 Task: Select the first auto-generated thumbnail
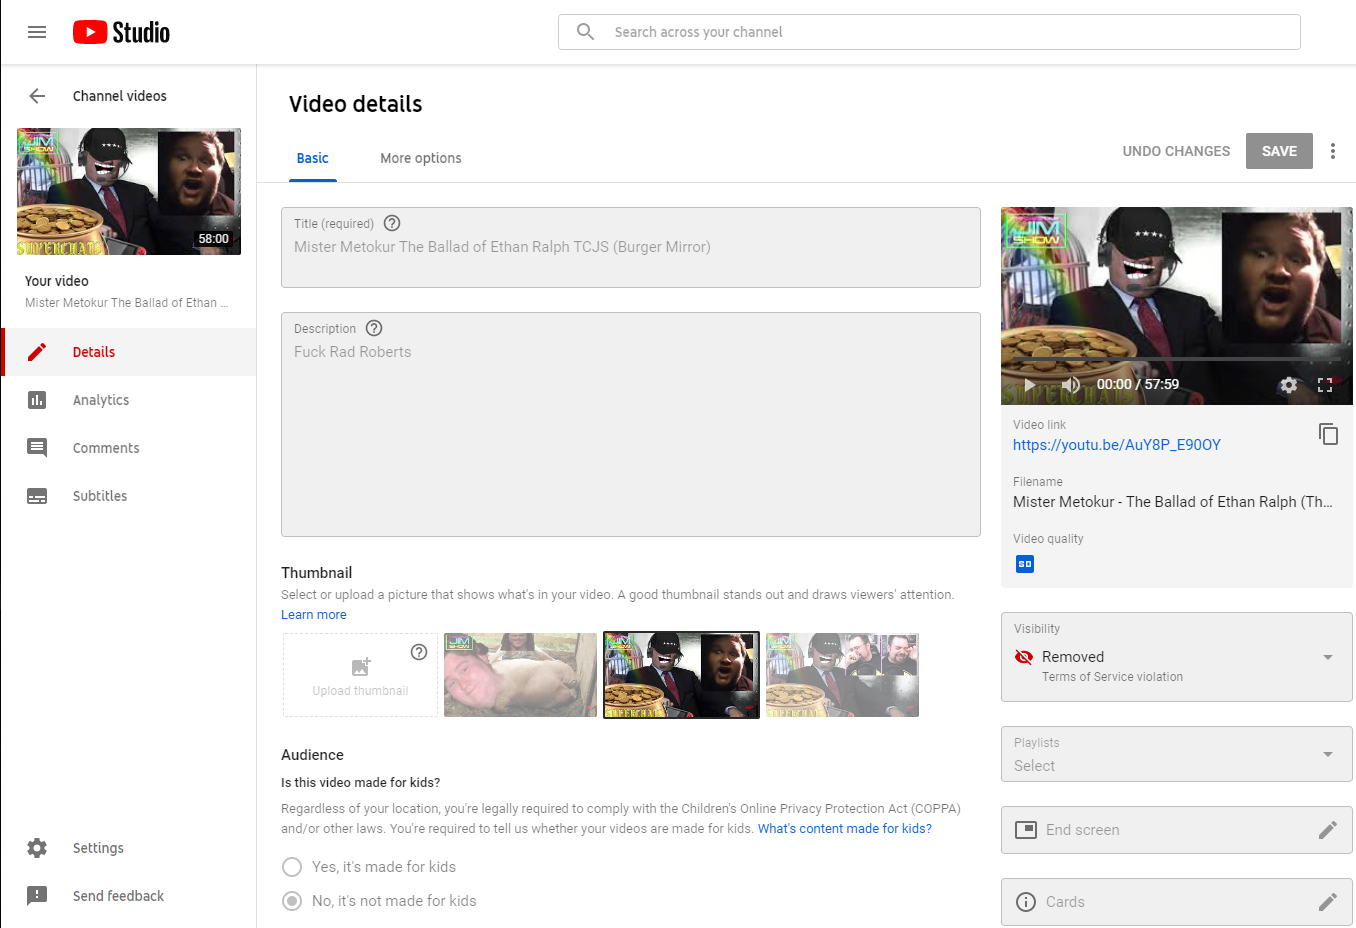click(x=520, y=675)
